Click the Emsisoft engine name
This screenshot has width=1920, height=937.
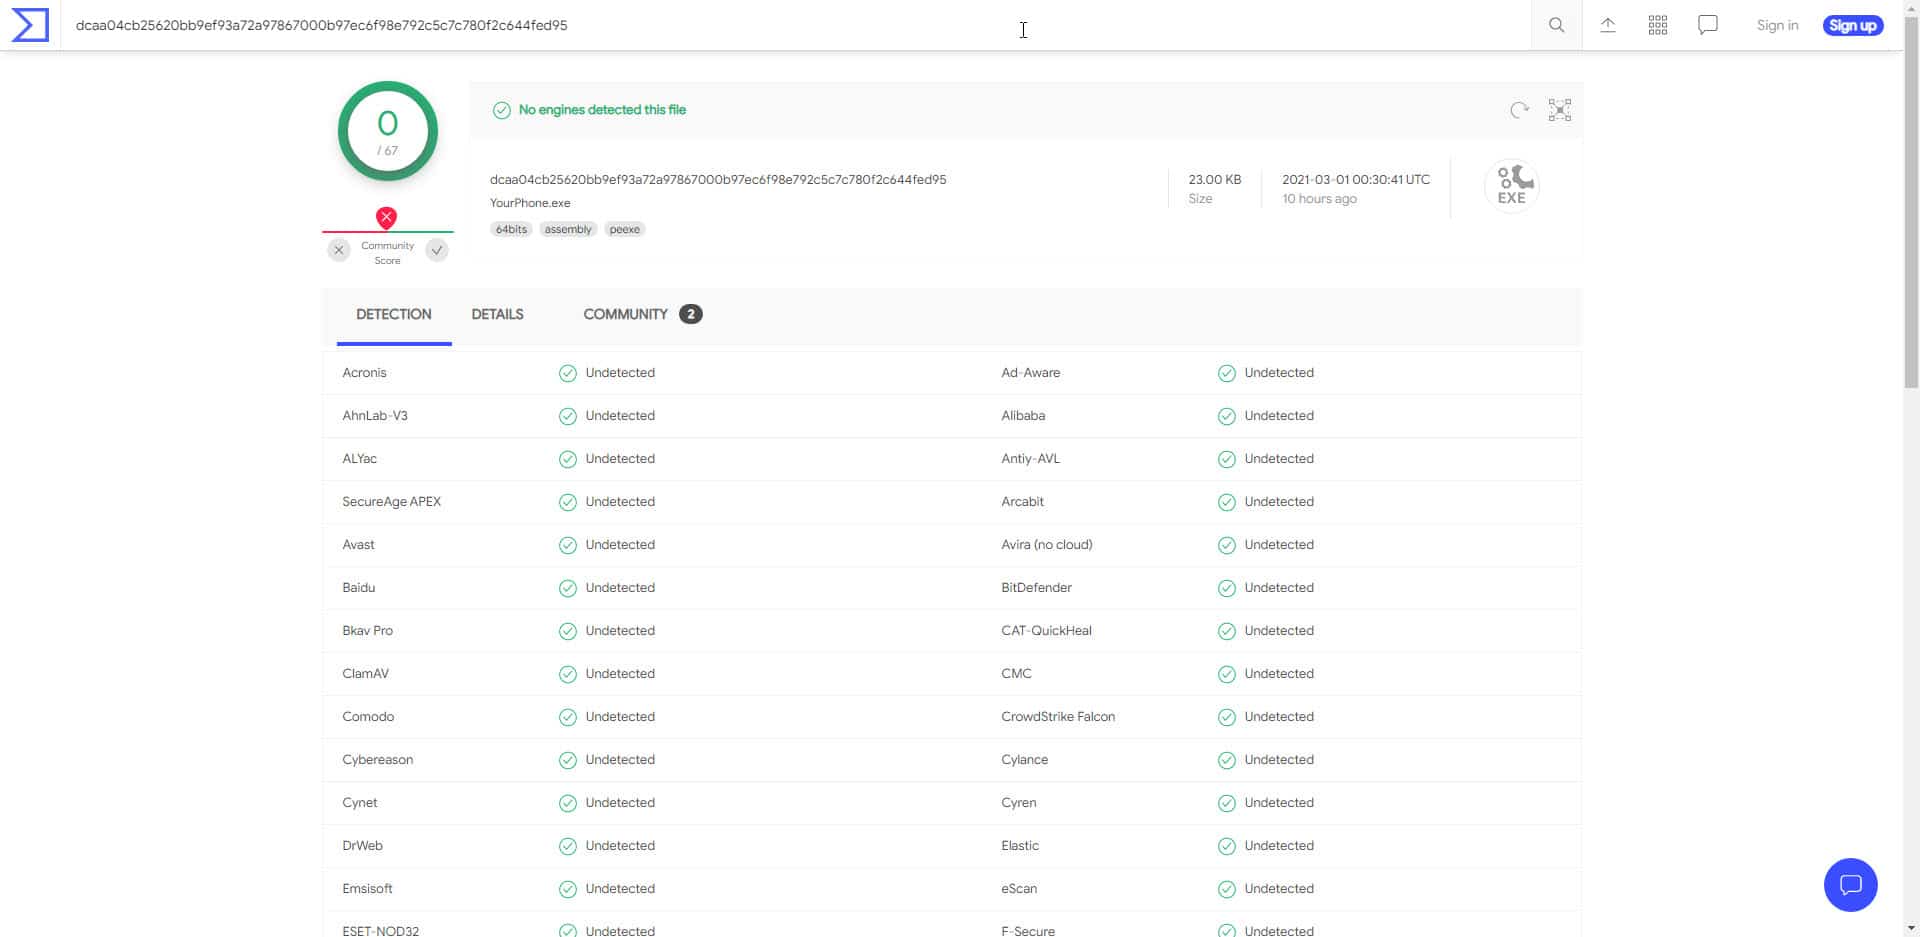pyautogui.click(x=367, y=889)
